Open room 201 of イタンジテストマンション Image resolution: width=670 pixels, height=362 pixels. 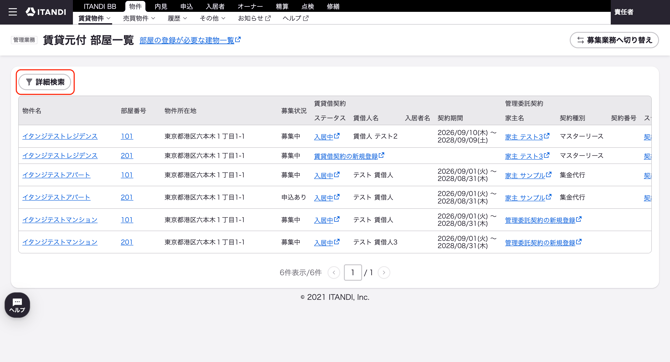click(127, 242)
